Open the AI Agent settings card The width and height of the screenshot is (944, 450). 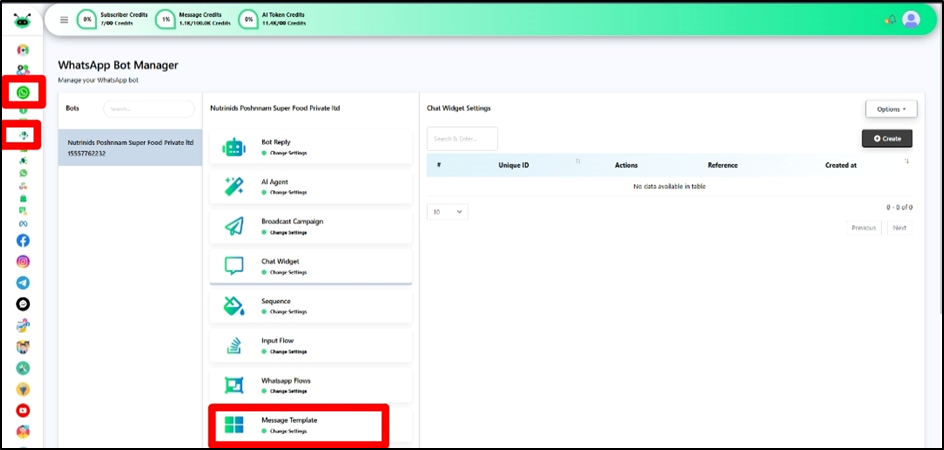[x=310, y=186]
